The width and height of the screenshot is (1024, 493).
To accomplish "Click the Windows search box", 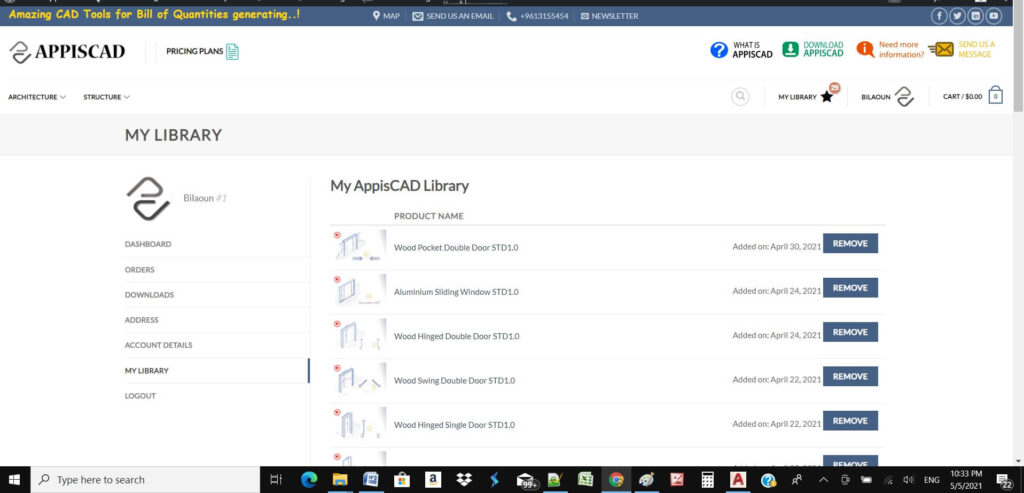I will [x=145, y=480].
